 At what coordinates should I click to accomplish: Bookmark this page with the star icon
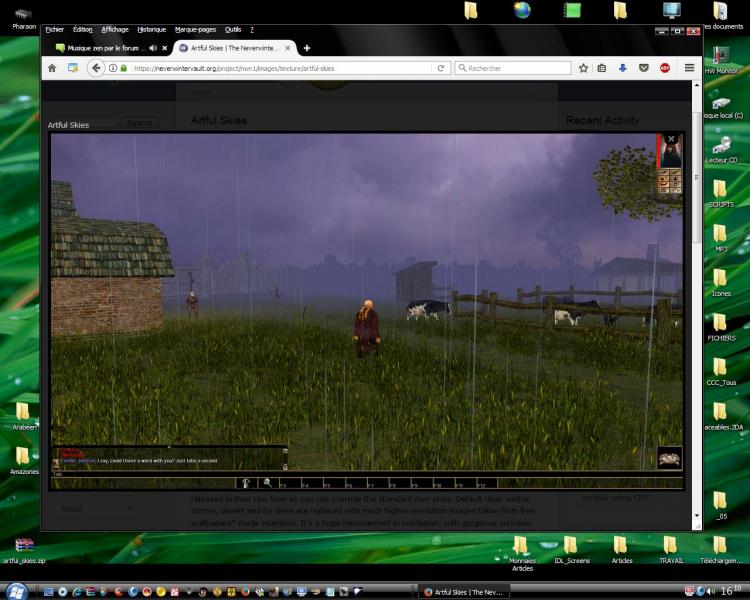click(583, 68)
